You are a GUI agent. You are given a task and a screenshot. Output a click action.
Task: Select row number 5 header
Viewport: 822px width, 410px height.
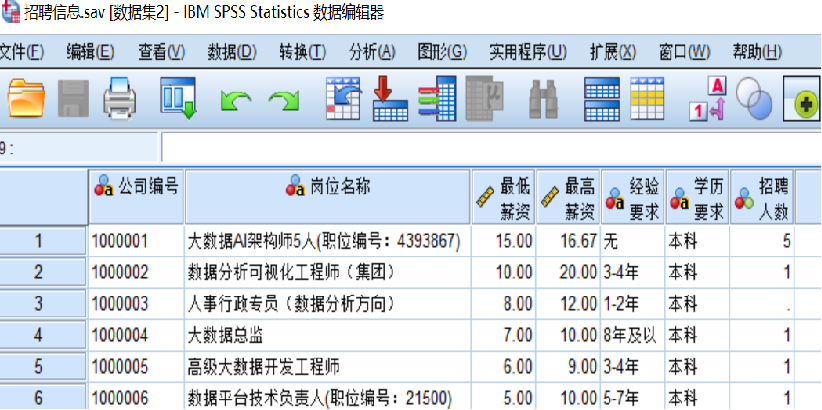coord(43,367)
